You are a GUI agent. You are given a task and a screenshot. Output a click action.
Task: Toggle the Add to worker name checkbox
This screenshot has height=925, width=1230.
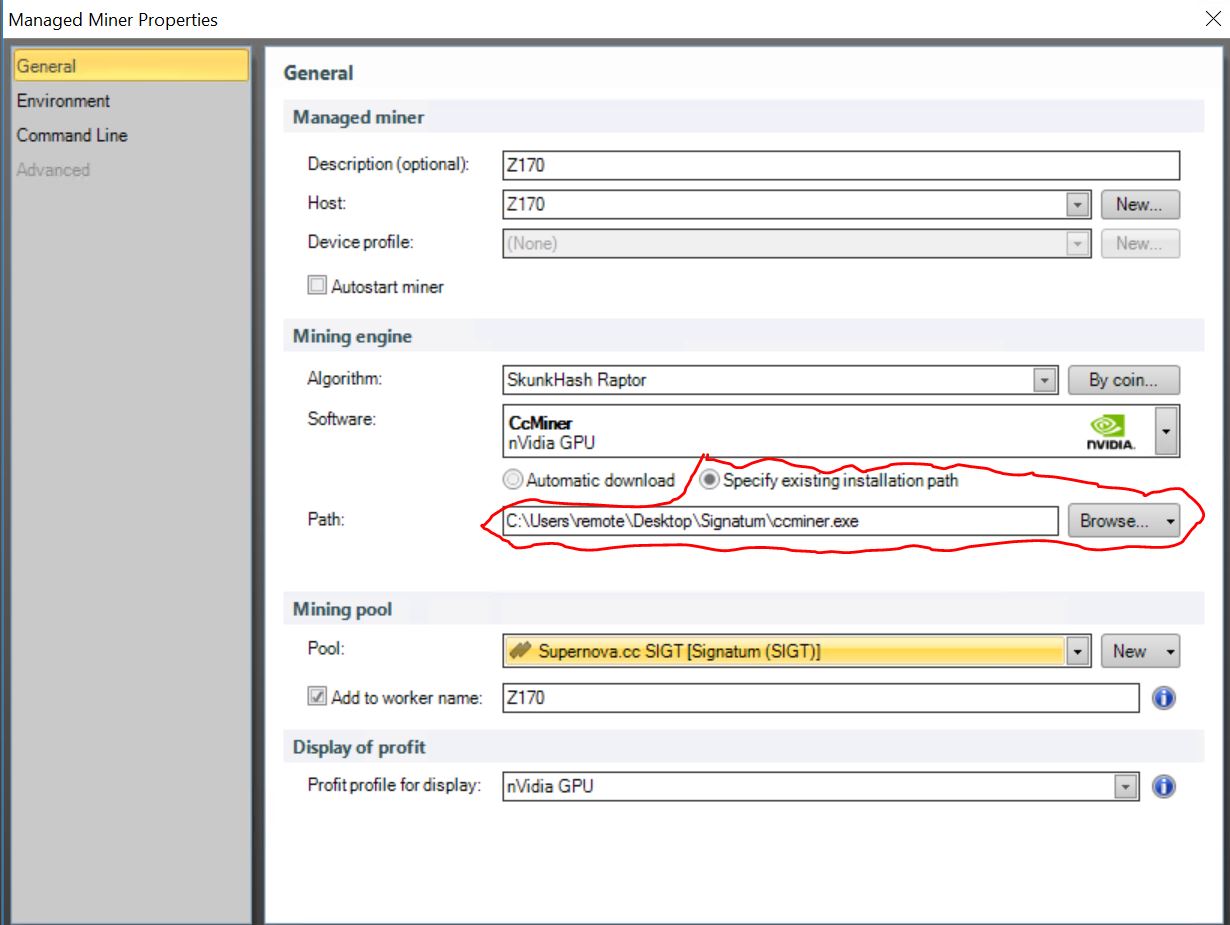point(317,697)
